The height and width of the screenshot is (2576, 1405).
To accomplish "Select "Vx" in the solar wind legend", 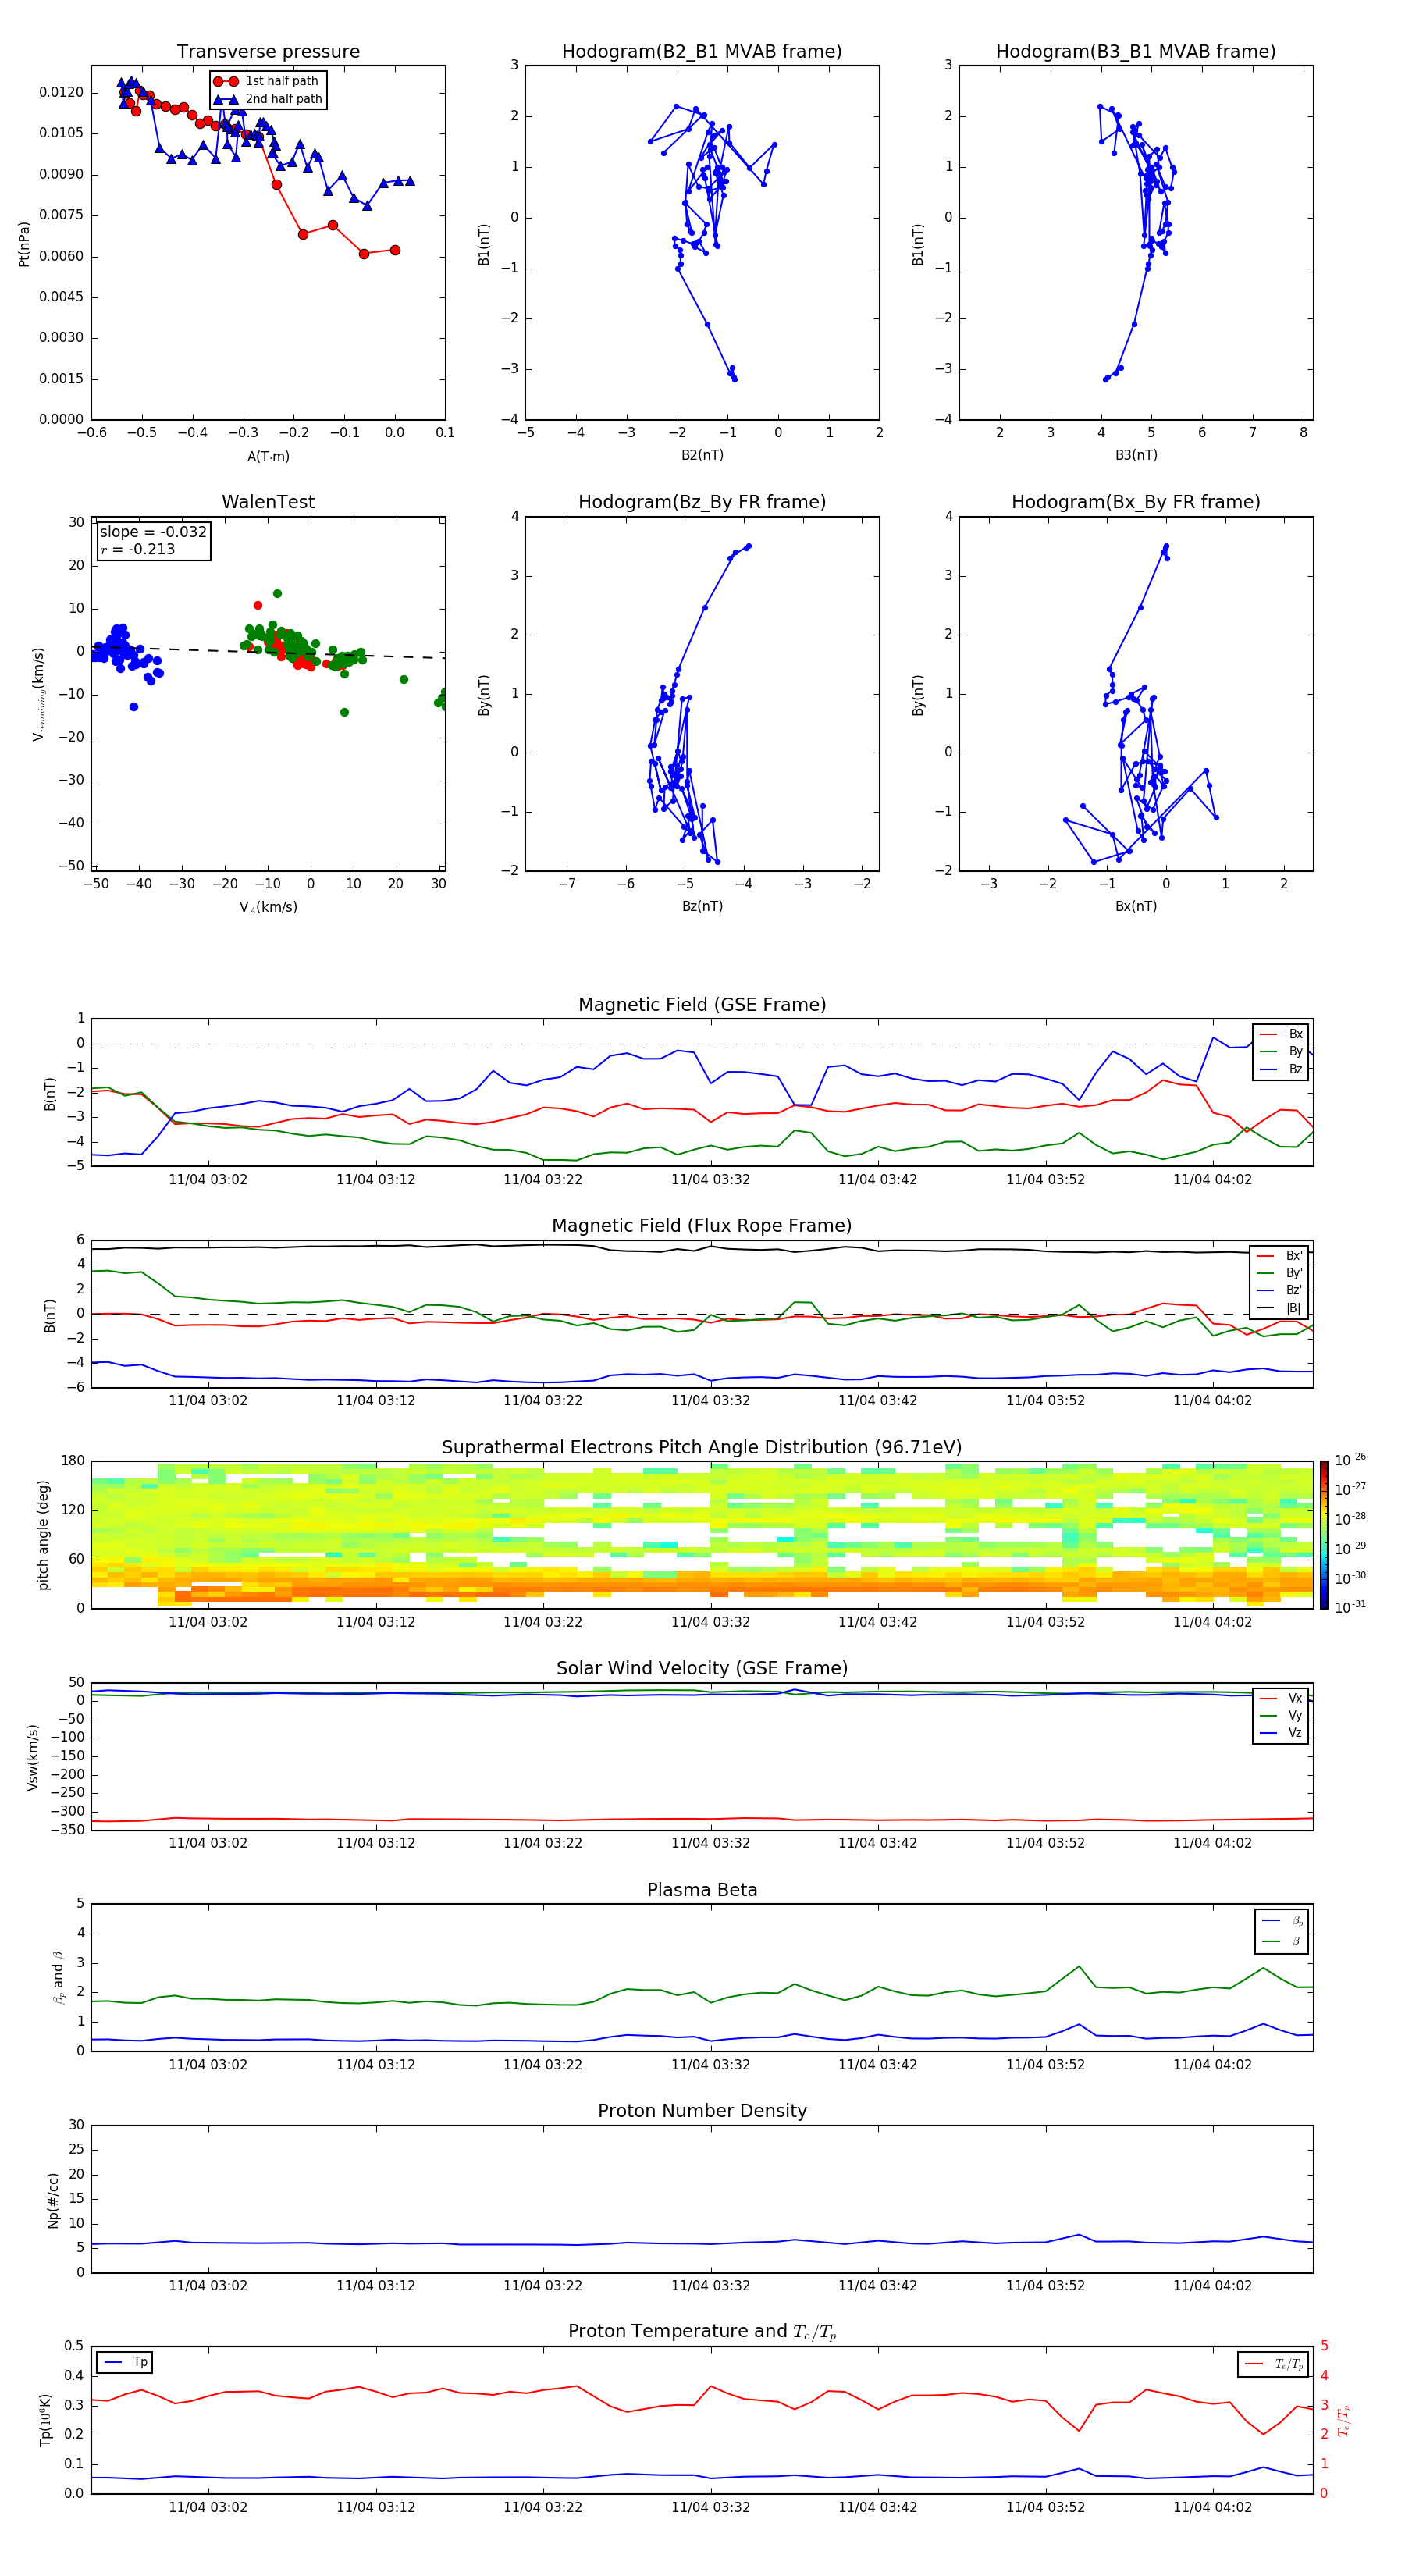I will 1282,1698.
